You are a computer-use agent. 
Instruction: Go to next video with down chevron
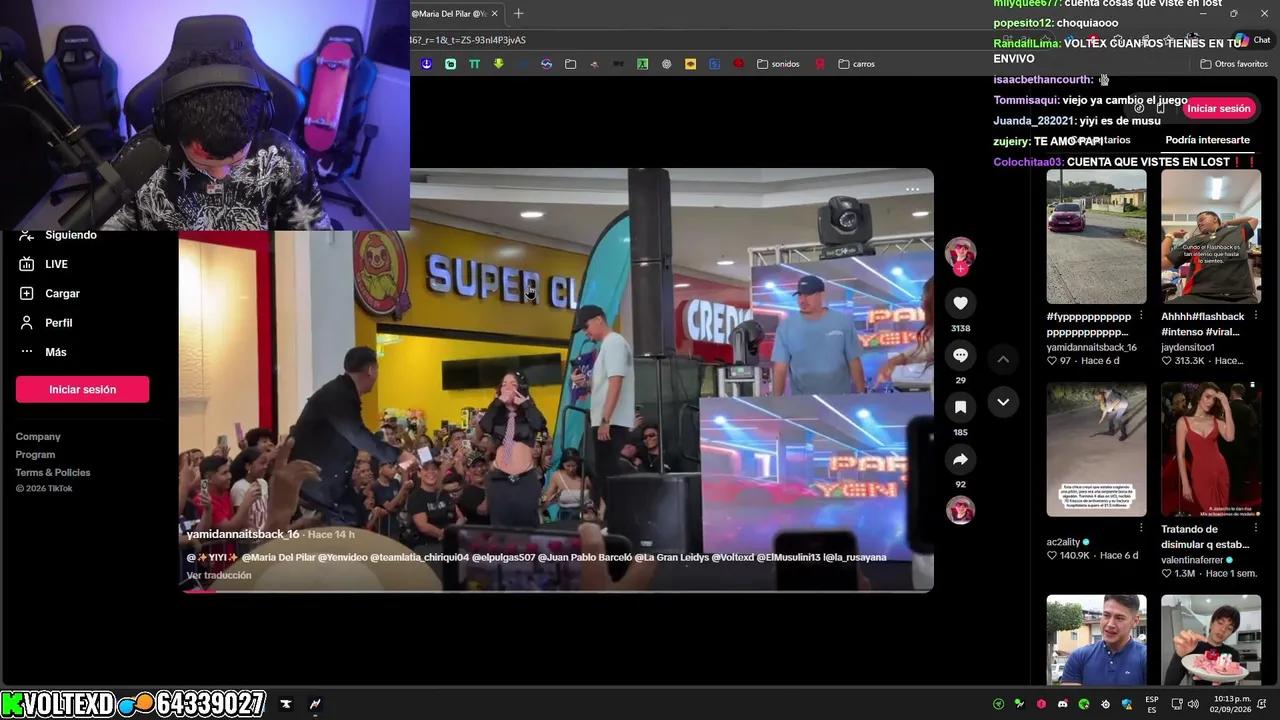coord(1003,402)
